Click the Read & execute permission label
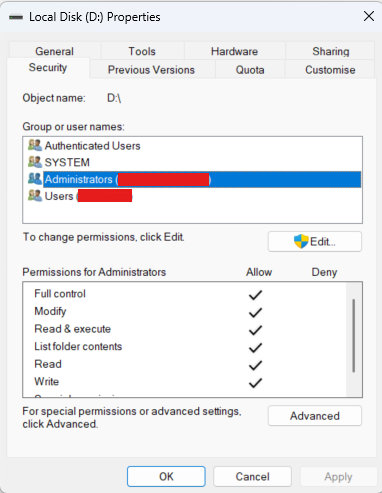Screen dimensions: 382x493 [73, 329]
